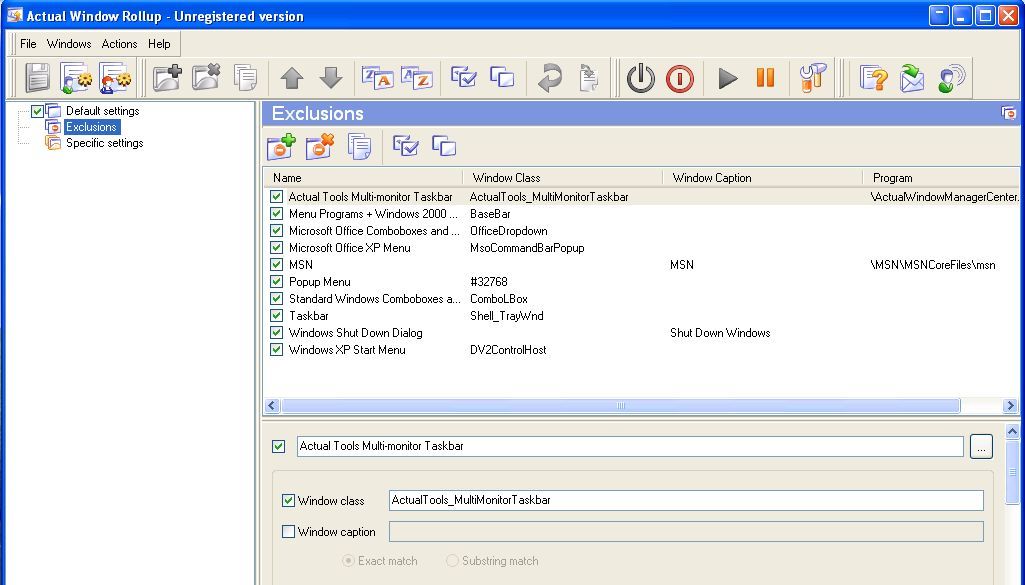Image resolution: width=1025 pixels, height=585 pixels.
Task: Add a new exclusion item
Action: 280,146
